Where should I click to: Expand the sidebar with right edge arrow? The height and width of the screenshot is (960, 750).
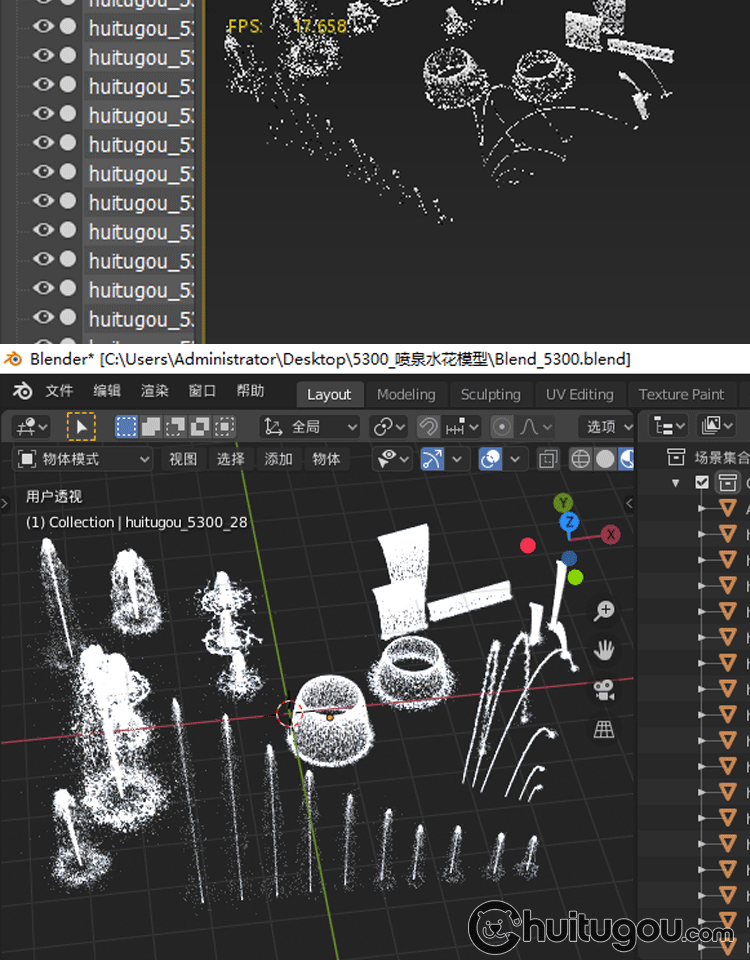click(629, 503)
